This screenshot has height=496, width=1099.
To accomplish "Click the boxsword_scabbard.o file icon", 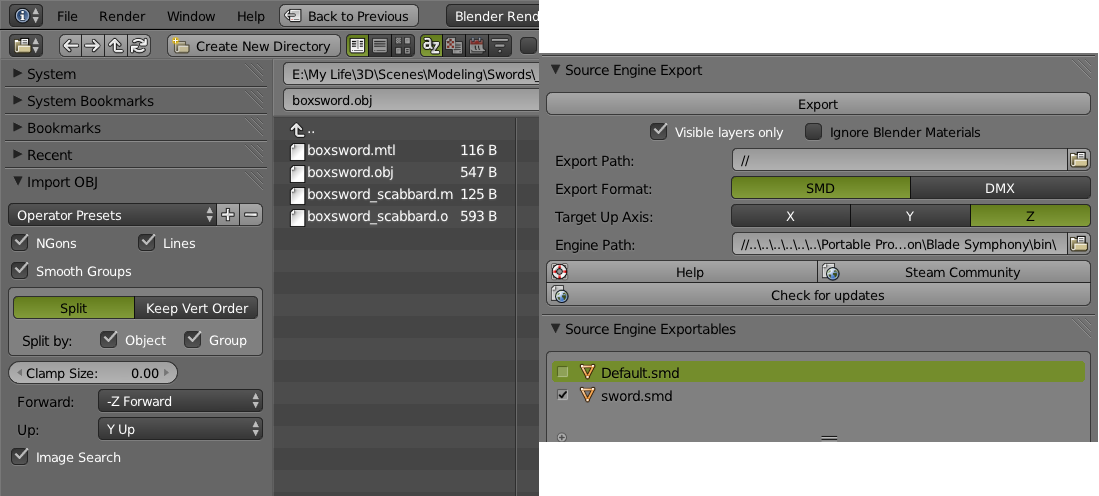I will [297, 216].
